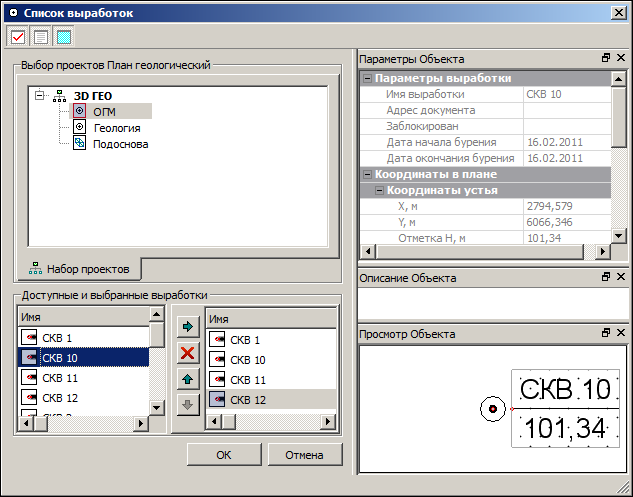Click the Дата окончания бурения value
The image size is (633, 497).
[x=567, y=158]
